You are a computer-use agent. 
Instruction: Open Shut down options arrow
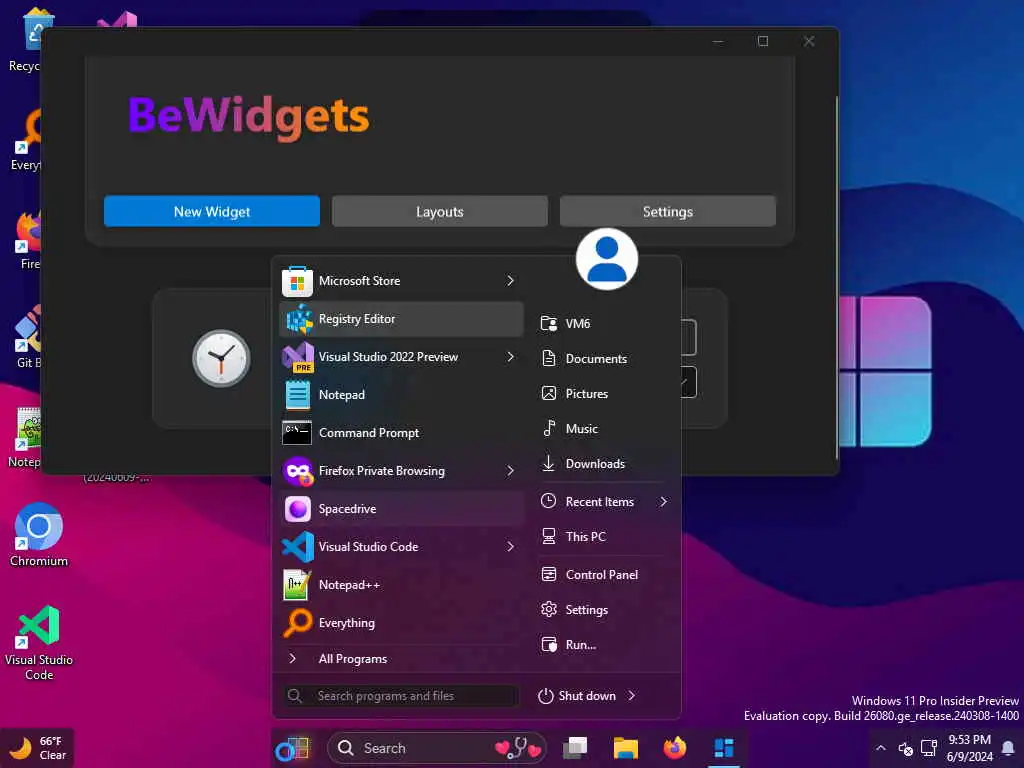point(632,696)
